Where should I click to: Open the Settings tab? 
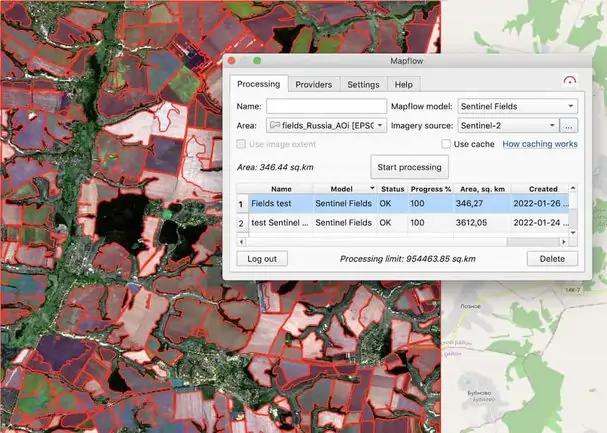(363, 84)
